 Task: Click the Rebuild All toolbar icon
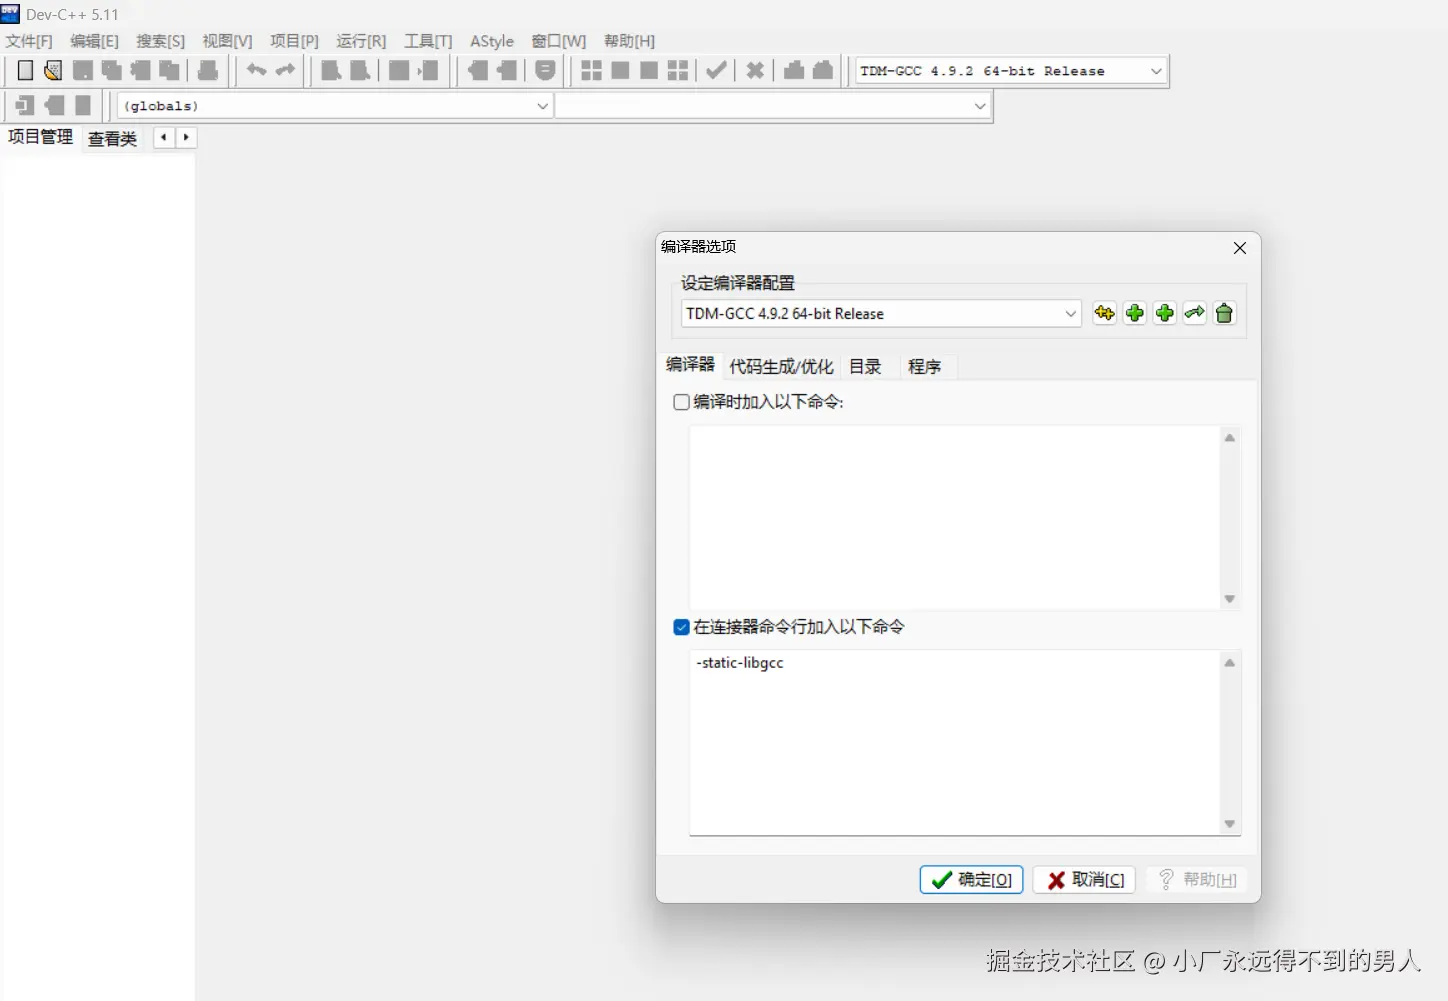tap(678, 70)
